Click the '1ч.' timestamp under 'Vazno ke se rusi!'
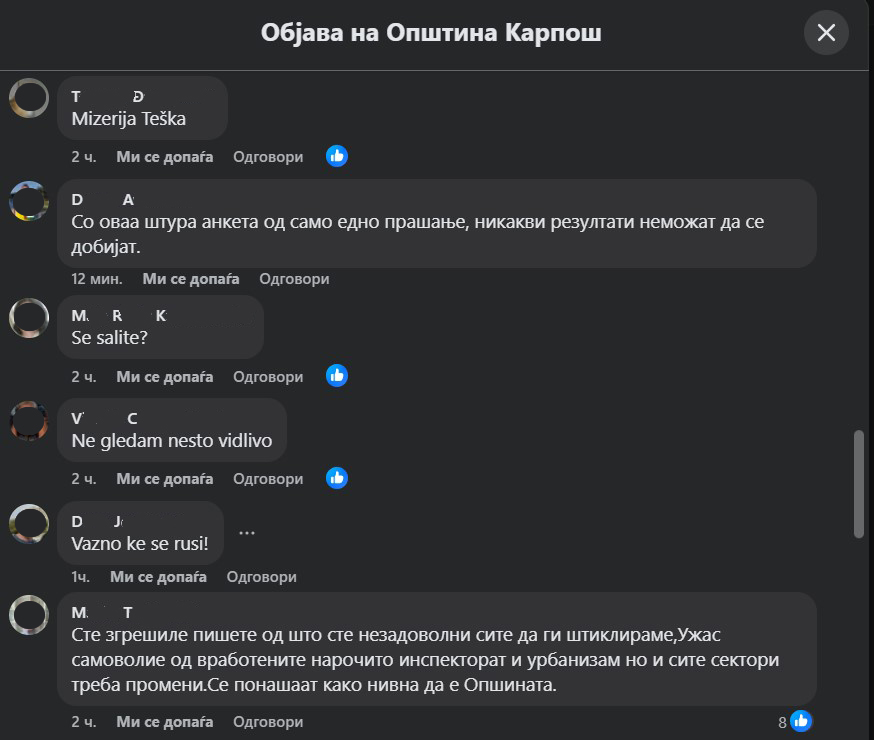Viewport: 874px width, 740px height. point(80,577)
